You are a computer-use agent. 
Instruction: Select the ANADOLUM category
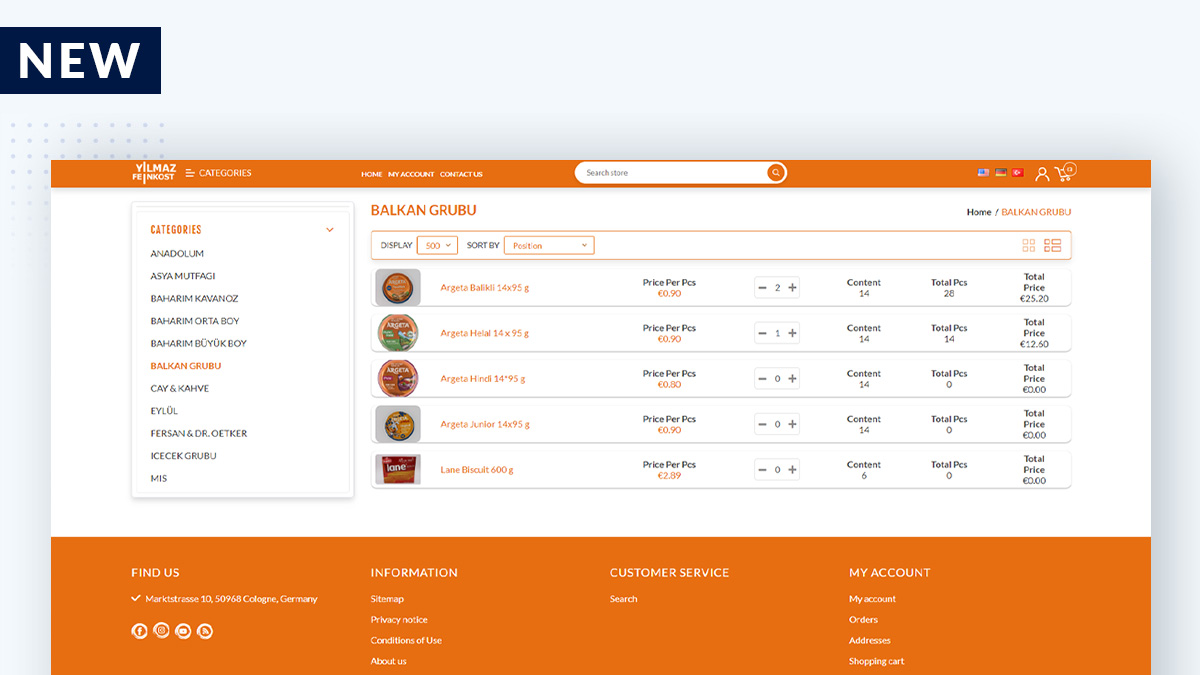(x=177, y=254)
